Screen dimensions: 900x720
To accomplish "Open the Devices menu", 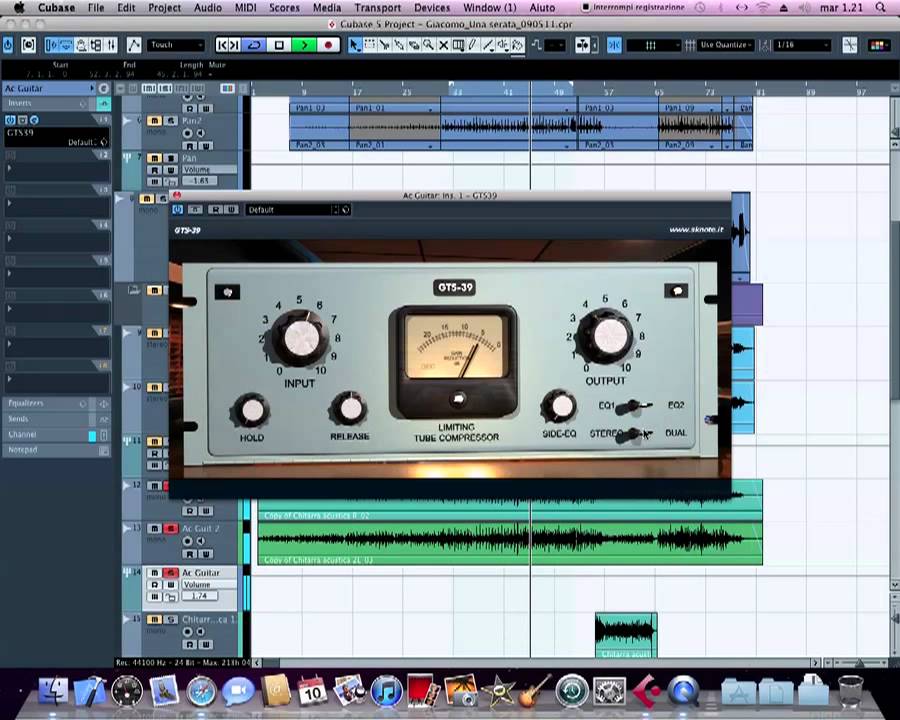I will (432, 7).
